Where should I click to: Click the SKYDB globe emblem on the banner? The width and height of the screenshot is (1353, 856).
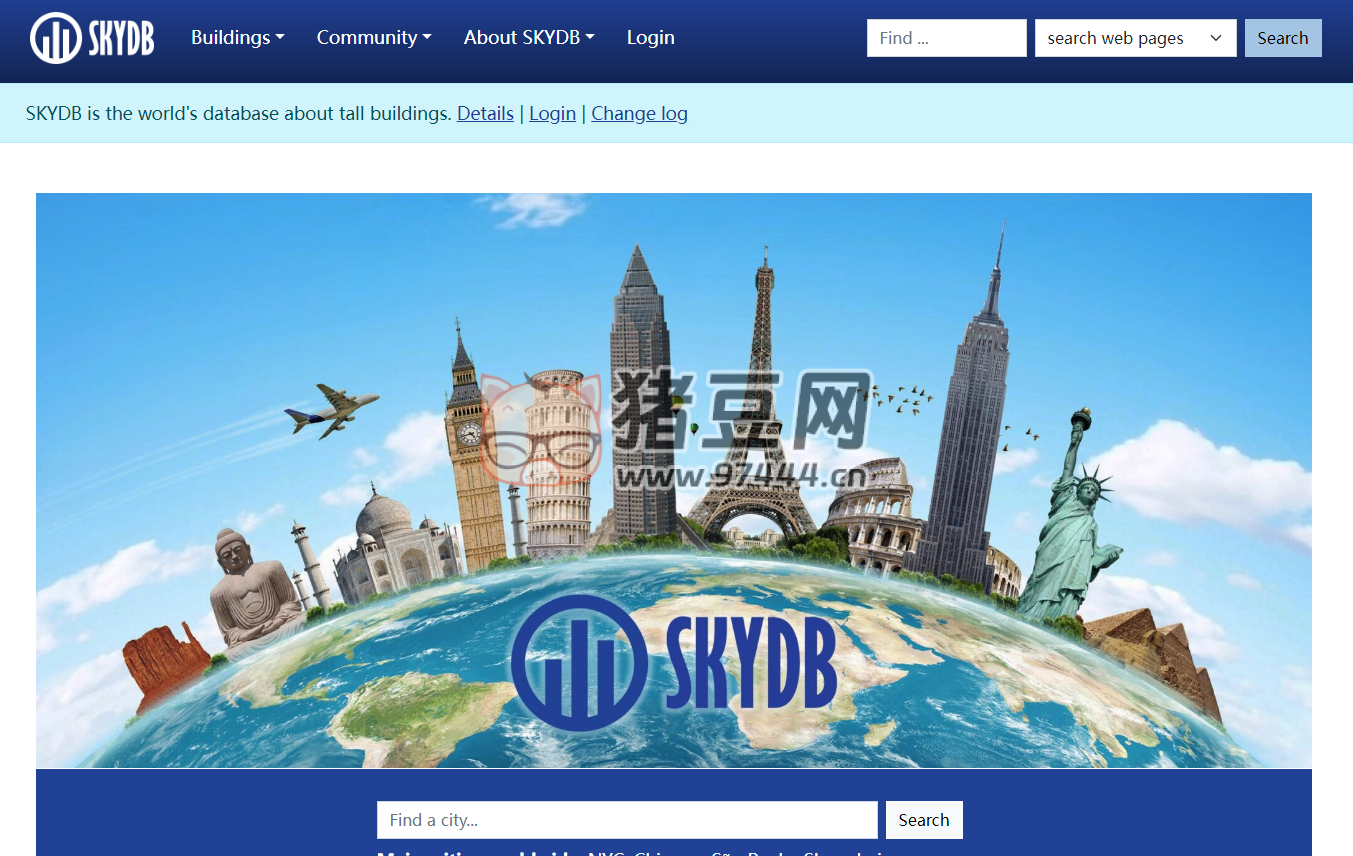point(677,660)
